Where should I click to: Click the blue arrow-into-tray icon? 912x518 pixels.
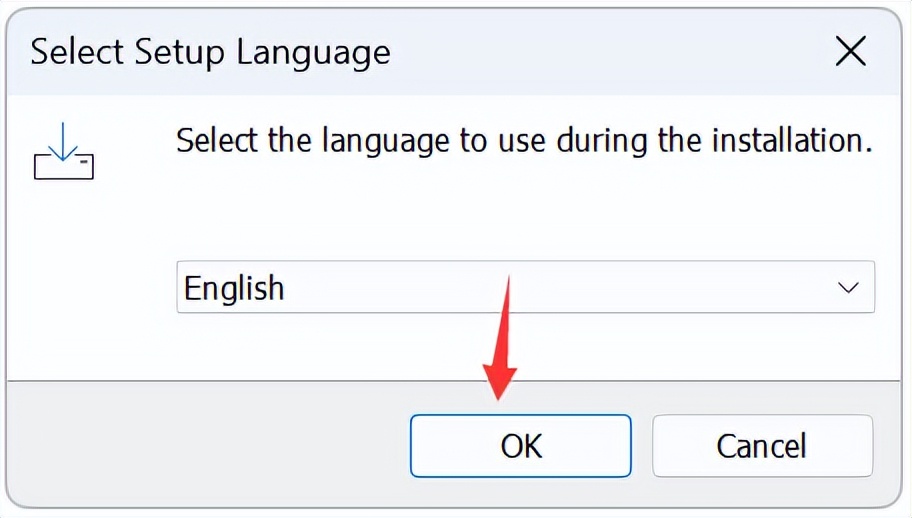(x=64, y=151)
